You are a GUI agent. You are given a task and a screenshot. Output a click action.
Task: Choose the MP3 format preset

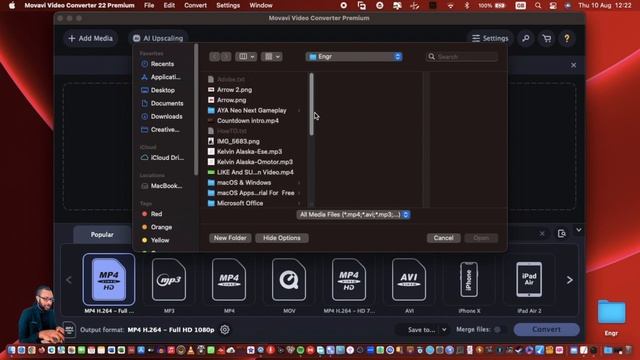(169, 280)
